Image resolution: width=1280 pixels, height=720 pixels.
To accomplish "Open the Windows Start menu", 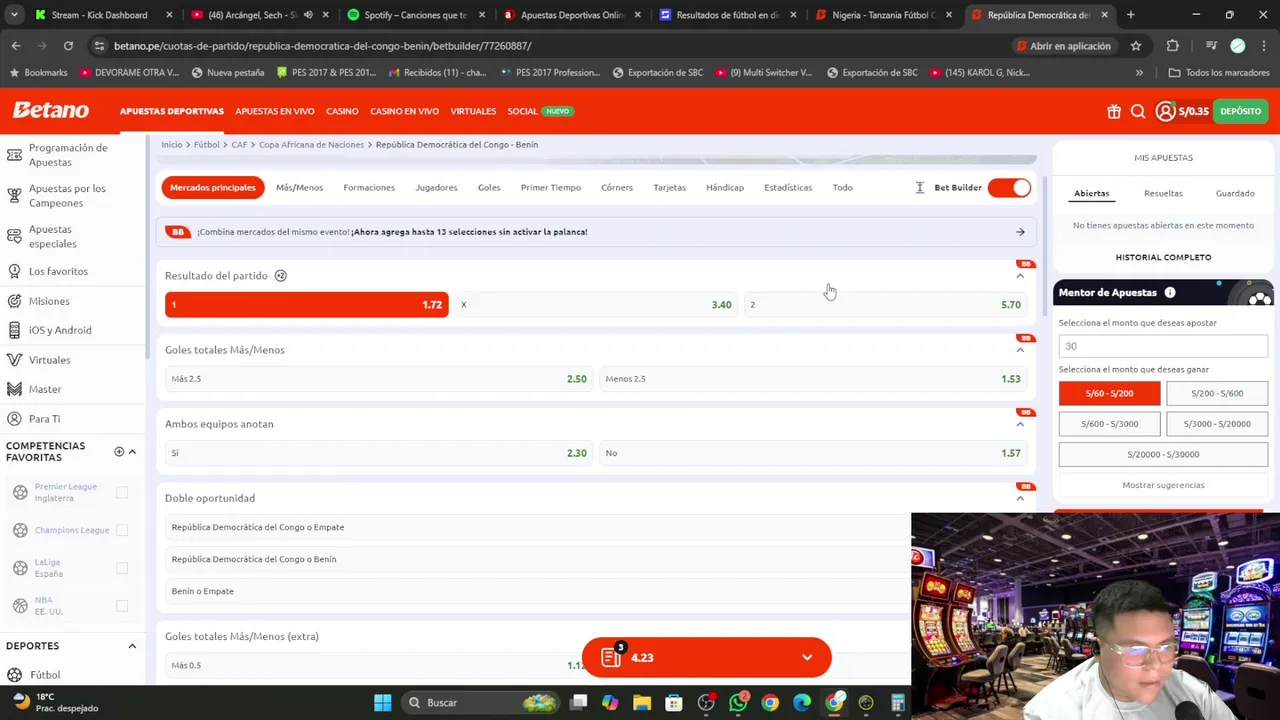I will (383, 703).
